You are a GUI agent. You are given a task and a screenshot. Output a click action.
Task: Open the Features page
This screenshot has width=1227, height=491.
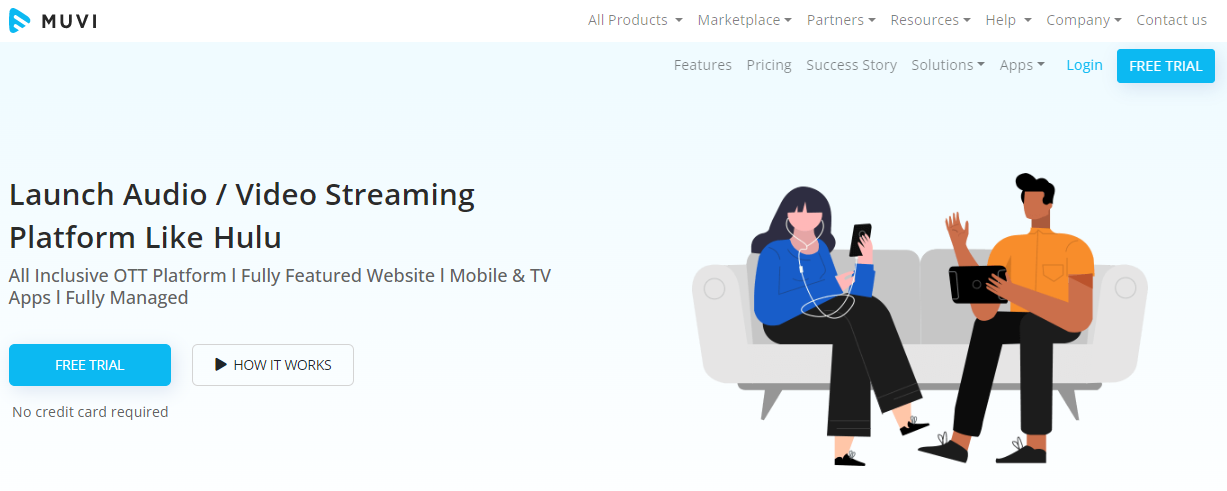pos(703,65)
